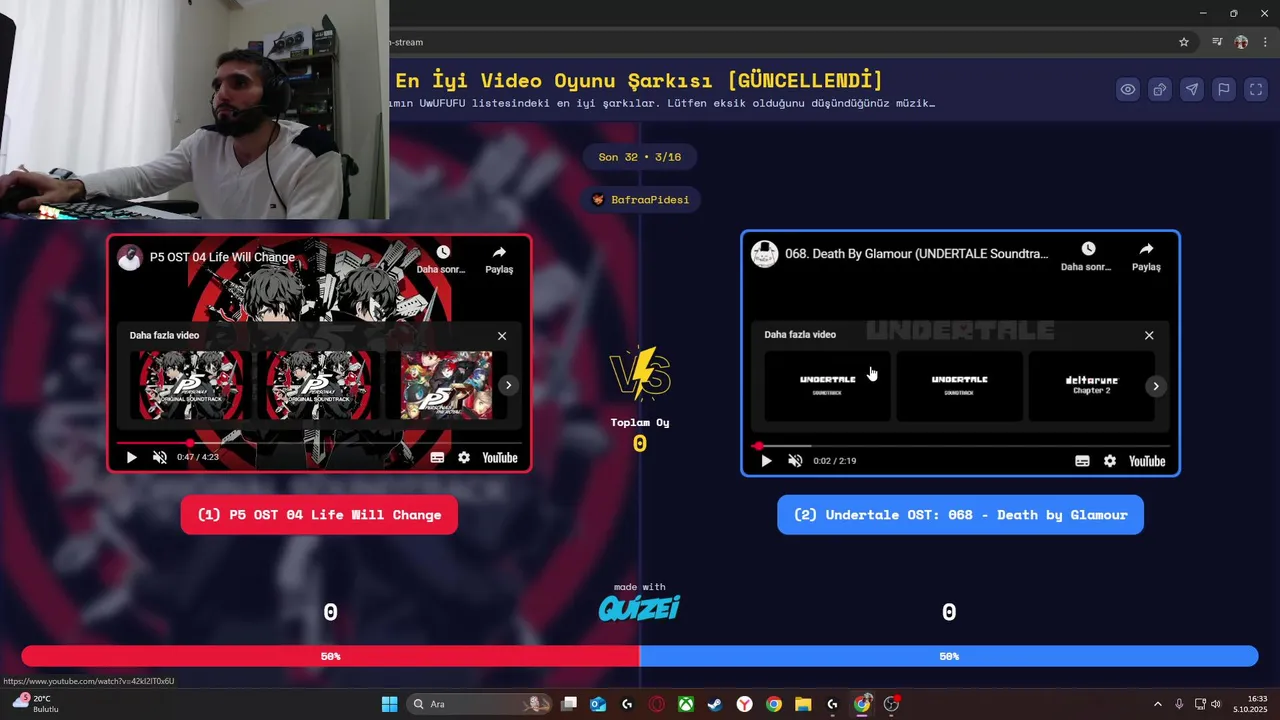1280x720 pixels.
Task: Enter fullscreen with the frame-corners icon
Action: [1256, 89]
